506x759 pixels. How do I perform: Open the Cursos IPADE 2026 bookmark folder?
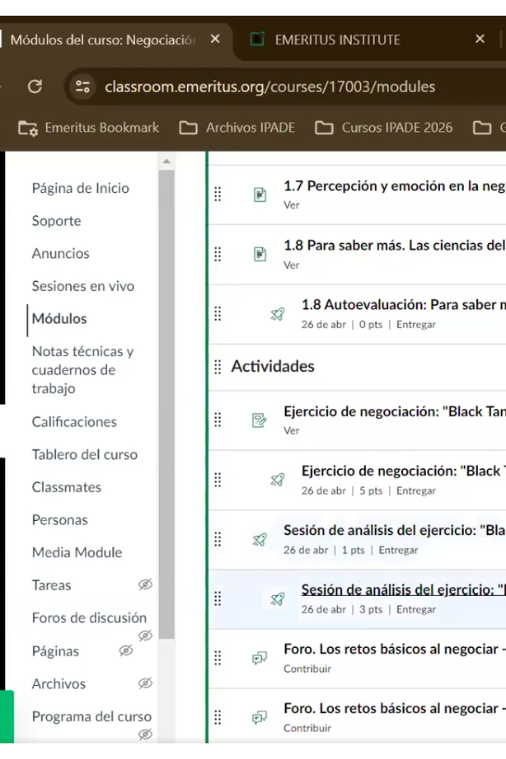383,128
